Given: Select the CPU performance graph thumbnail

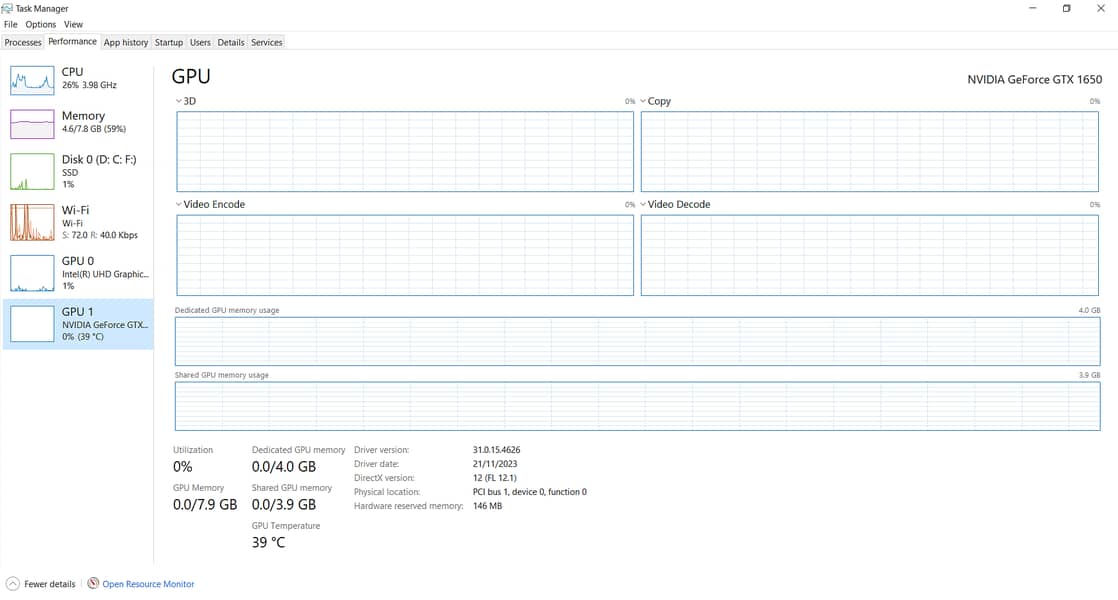Looking at the screenshot, I should click(31, 80).
